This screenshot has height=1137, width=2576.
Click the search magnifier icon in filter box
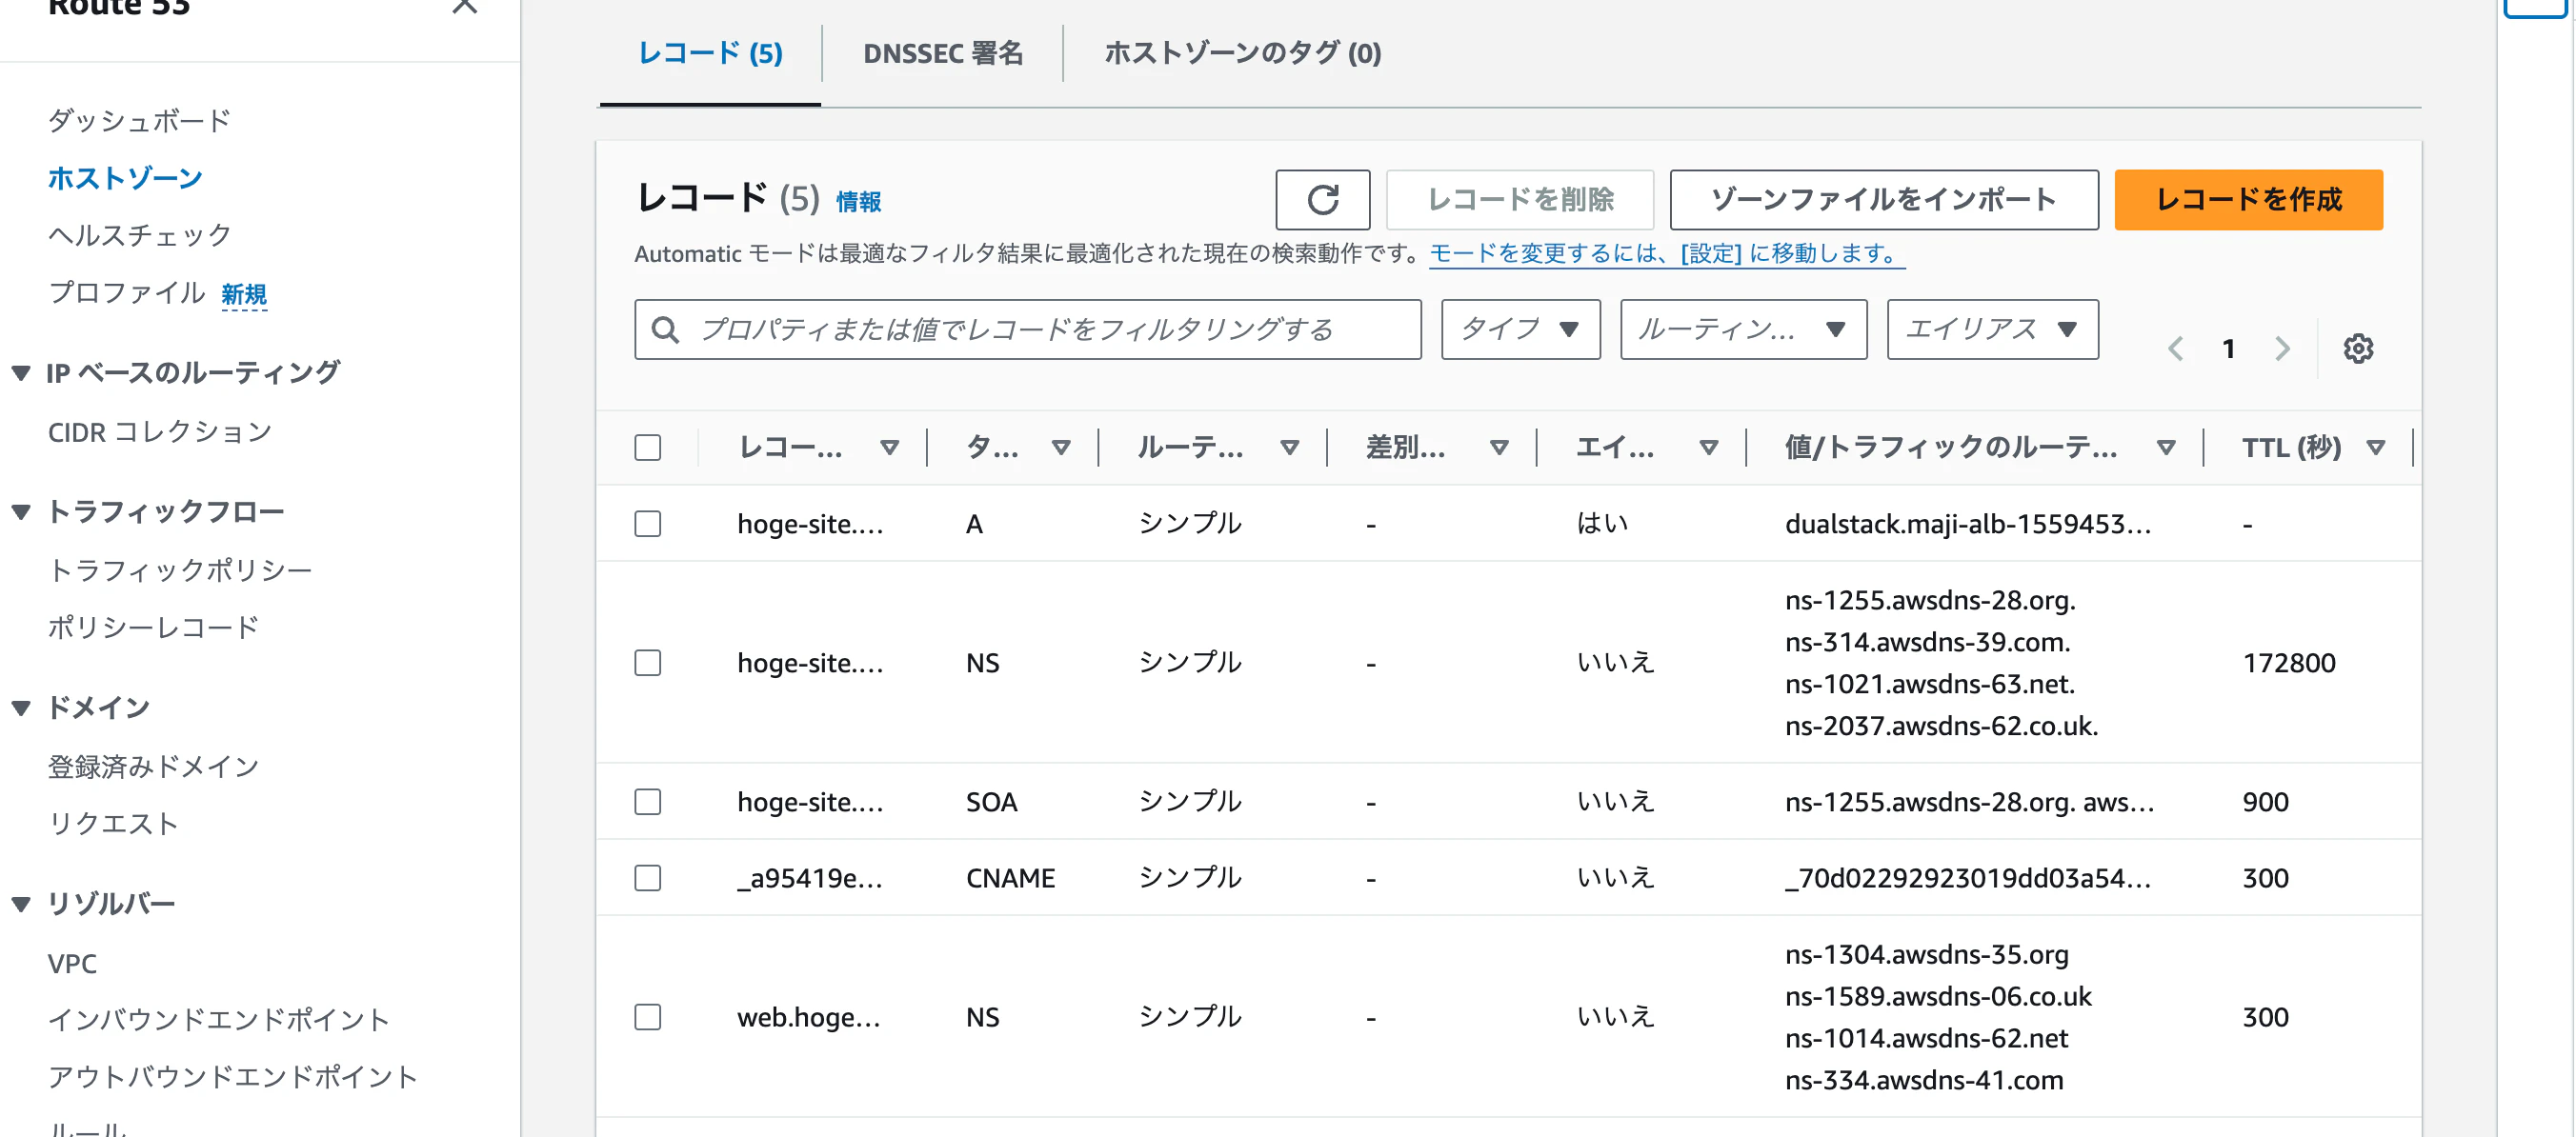[665, 329]
